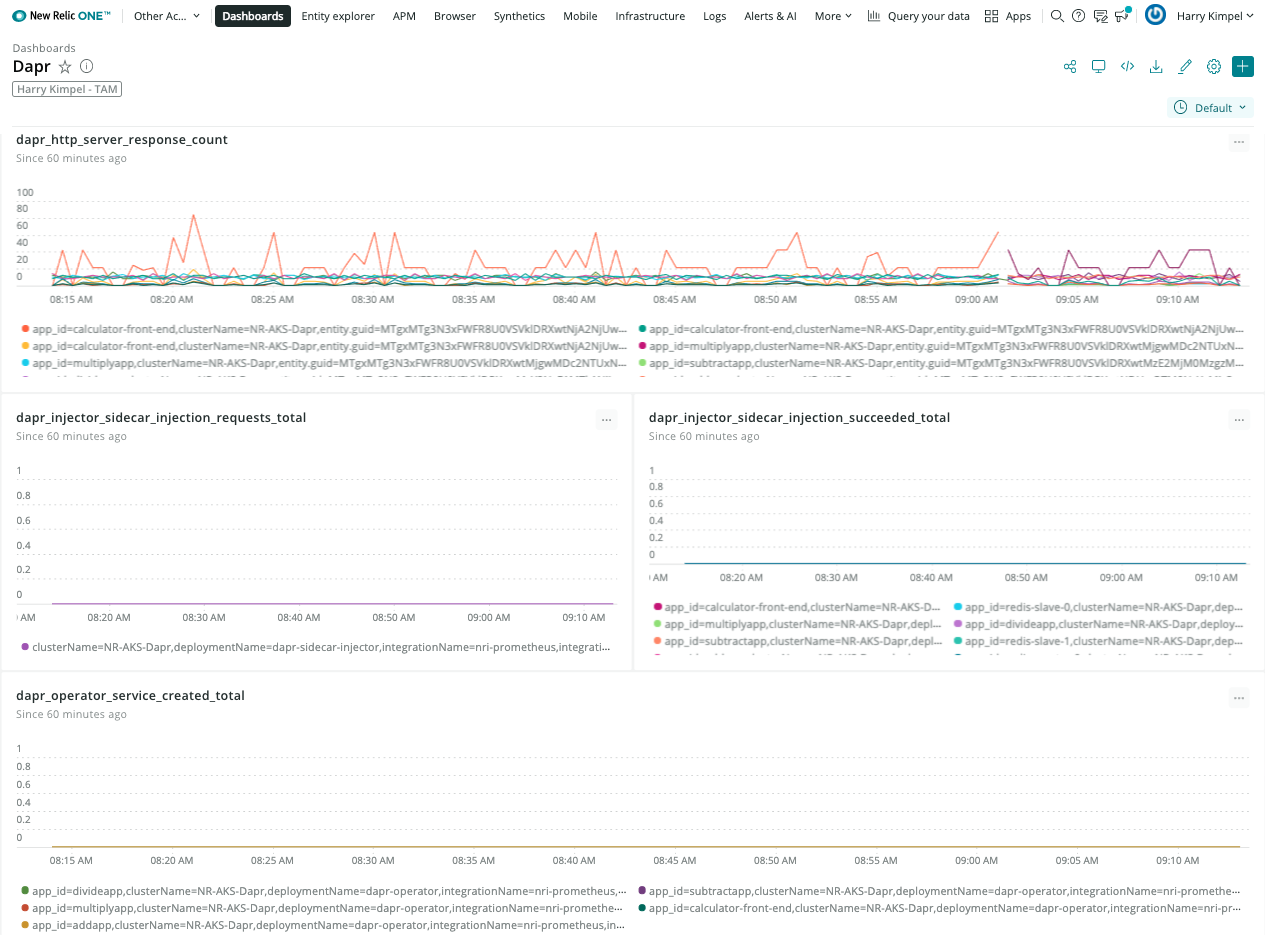1265x935 pixels.
Task: Expand the More navigation menu
Action: click(833, 16)
